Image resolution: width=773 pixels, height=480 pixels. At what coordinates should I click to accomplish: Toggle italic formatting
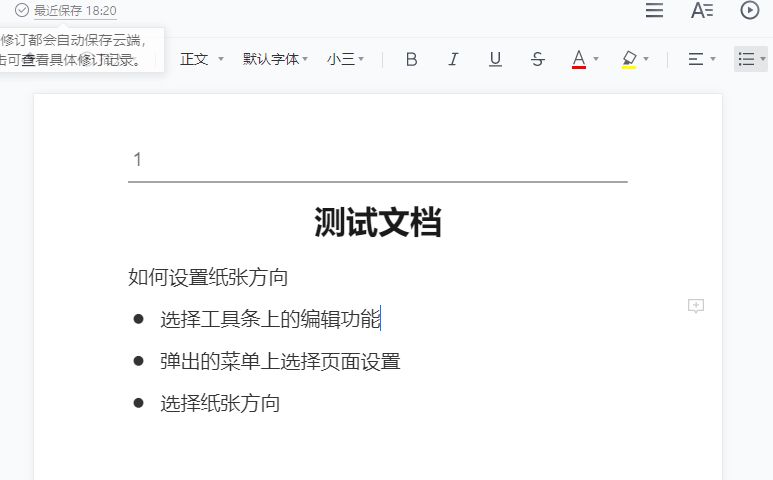[453, 59]
